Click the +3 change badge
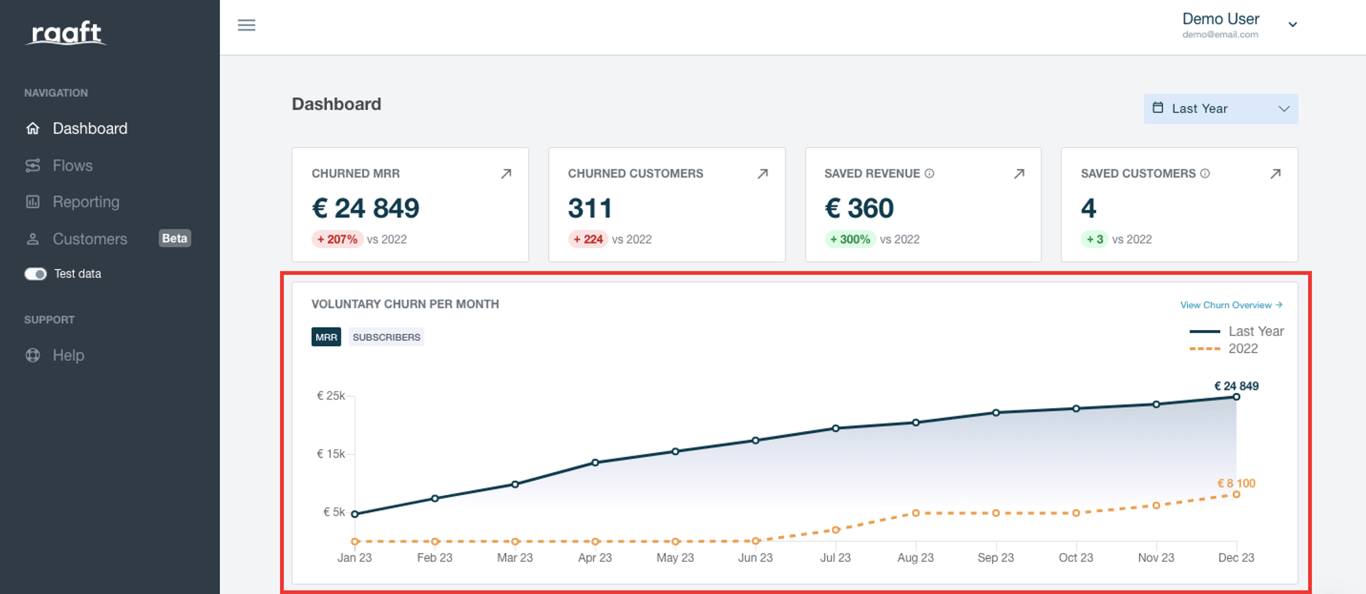Image resolution: width=1366 pixels, height=594 pixels. 1094,239
